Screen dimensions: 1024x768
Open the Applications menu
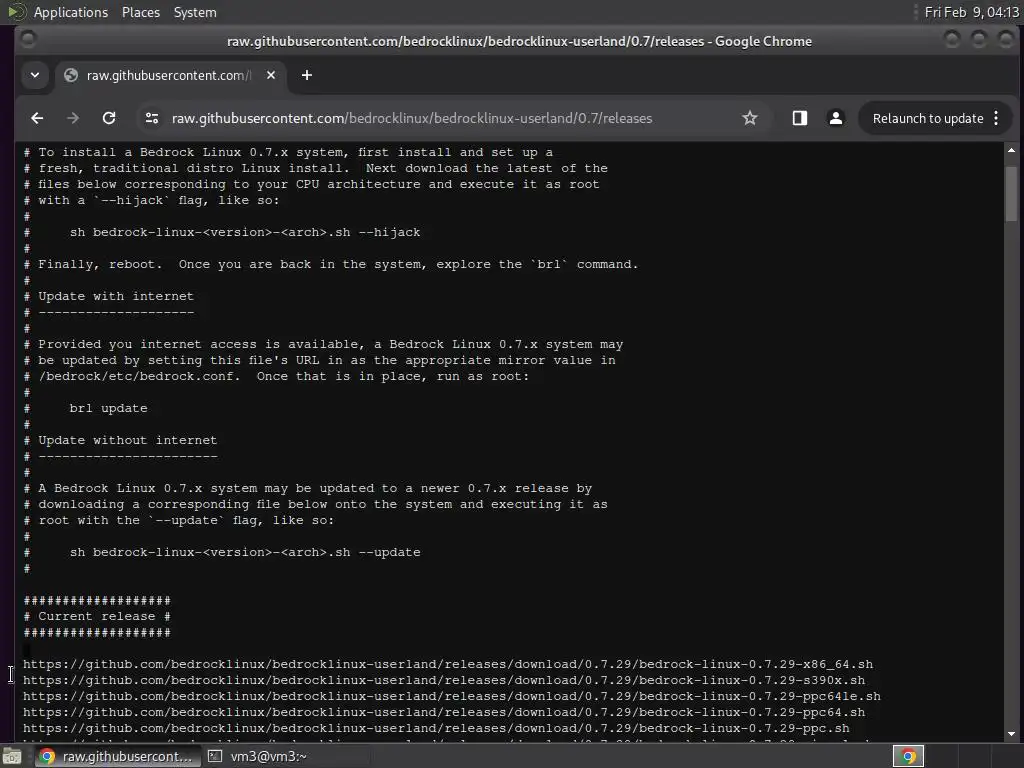[71, 12]
